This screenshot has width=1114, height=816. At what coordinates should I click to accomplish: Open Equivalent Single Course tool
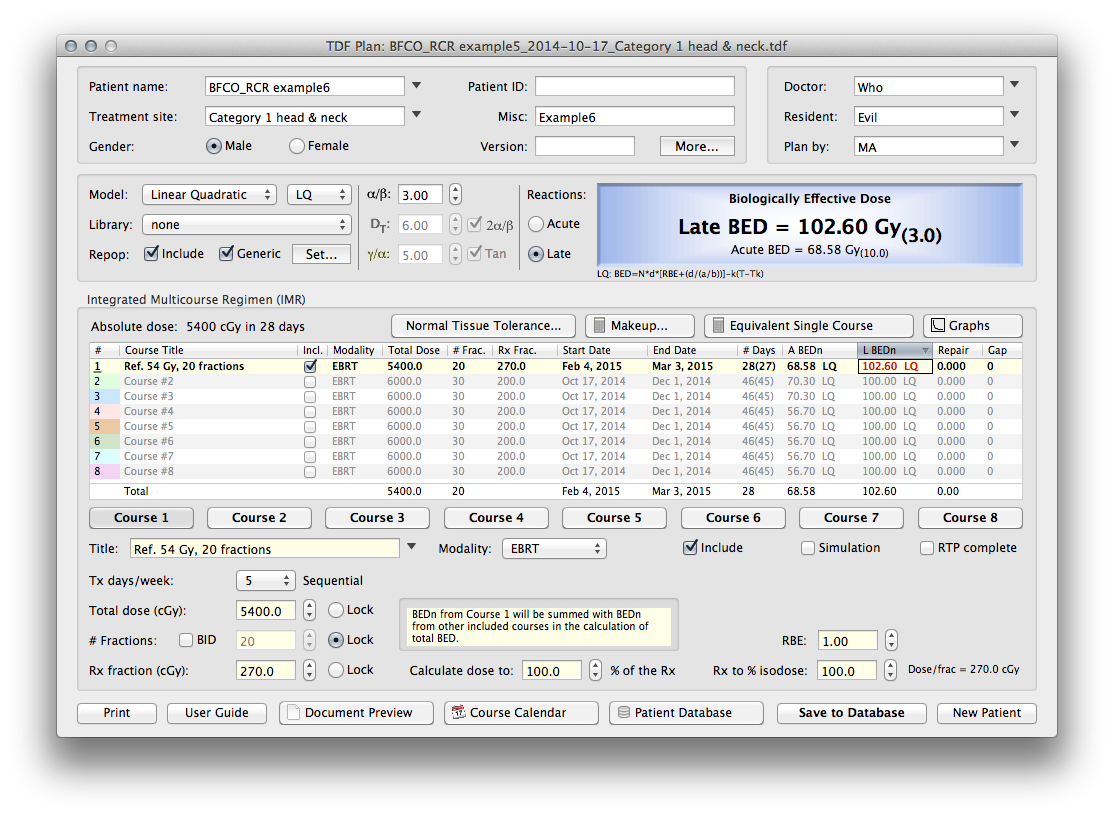tap(808, 326)
